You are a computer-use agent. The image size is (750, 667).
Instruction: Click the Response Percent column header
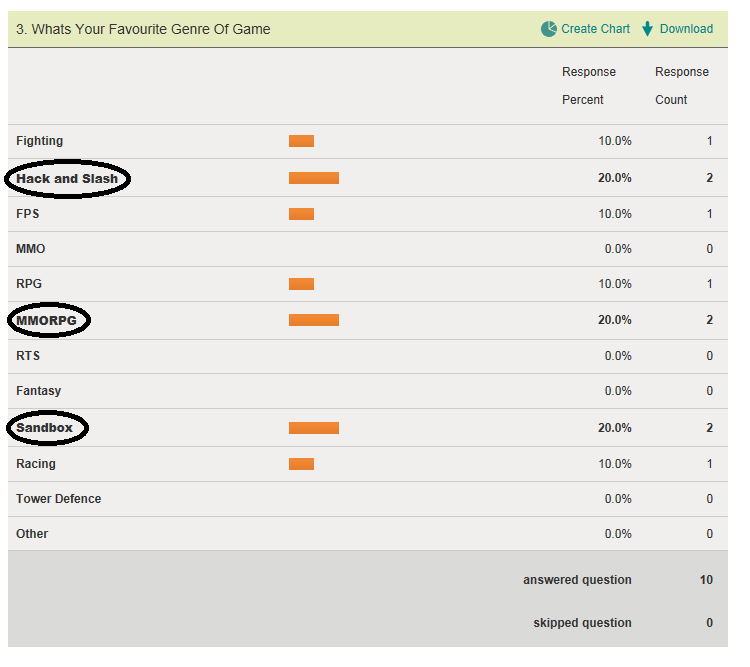tap(589, 86)
